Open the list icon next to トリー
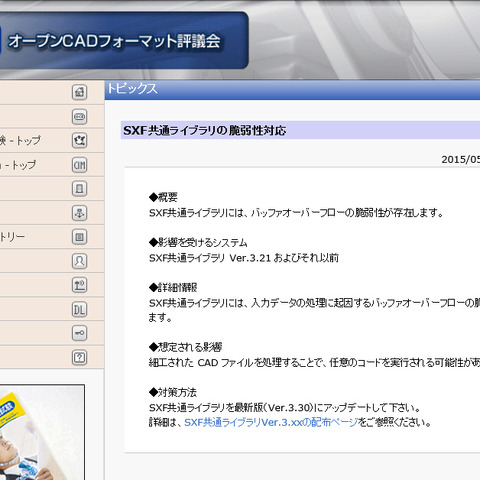This screenshot has height=480, width=480. click(79, 237)
